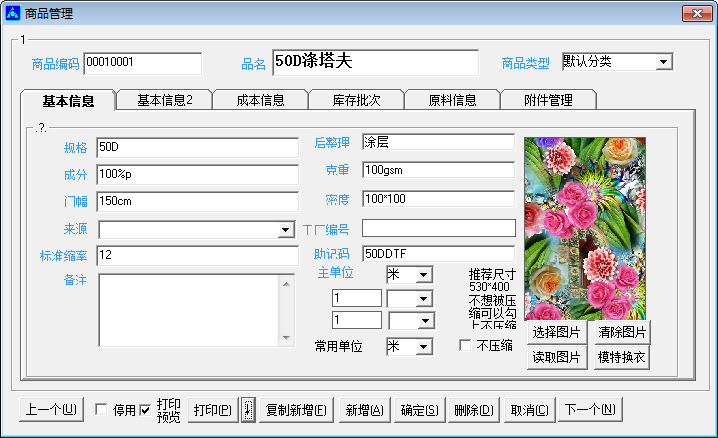This screenshot has height=438, width=718.
Task: Open the 商品类型 dropdown
Action: tap(664, 62)
